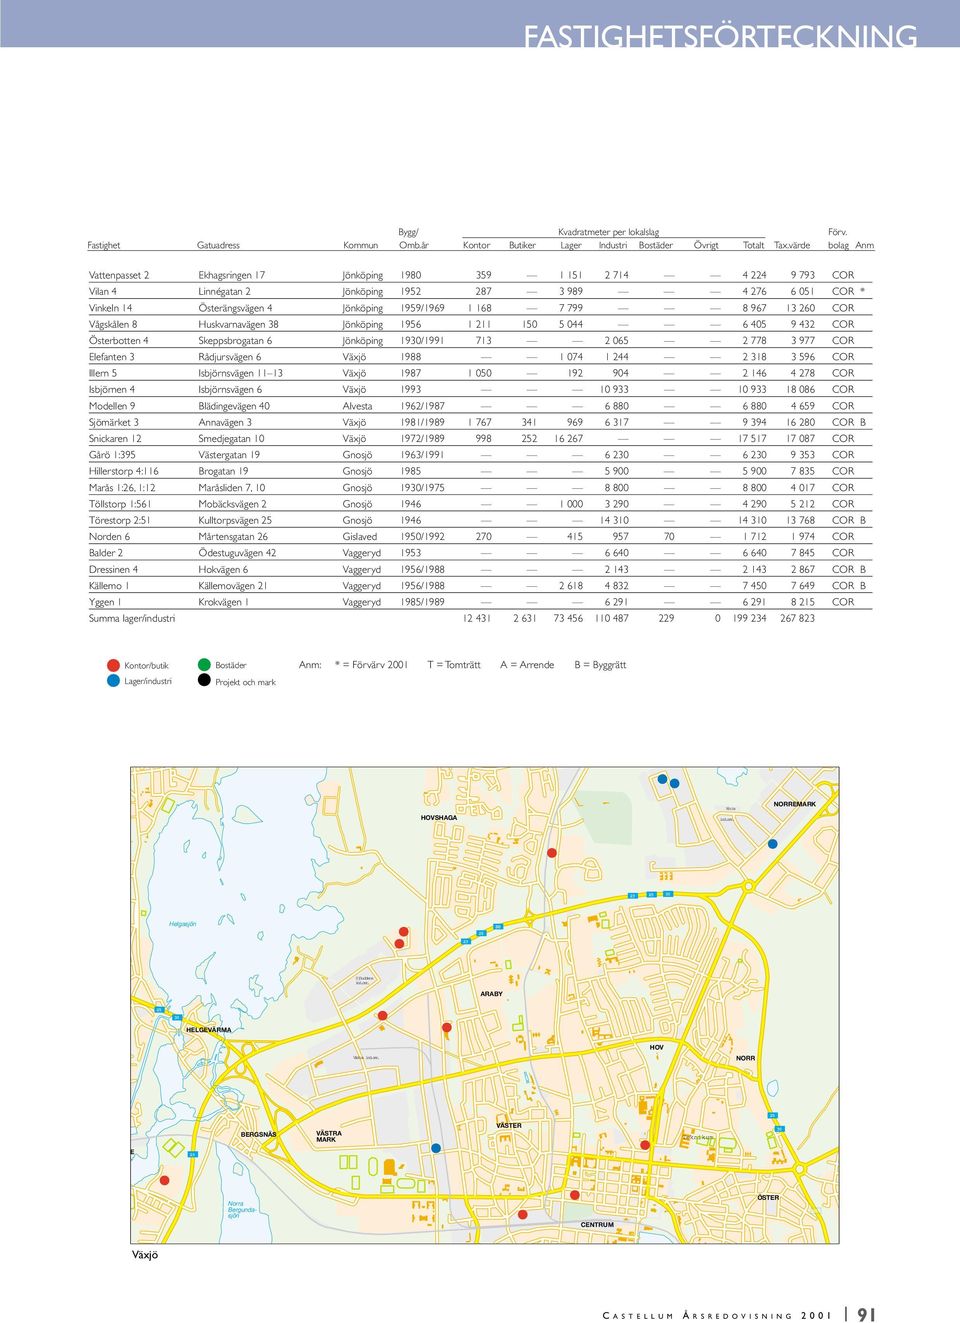Click the HELGEVÄRMA district label on map

(x=209, y=1029)
